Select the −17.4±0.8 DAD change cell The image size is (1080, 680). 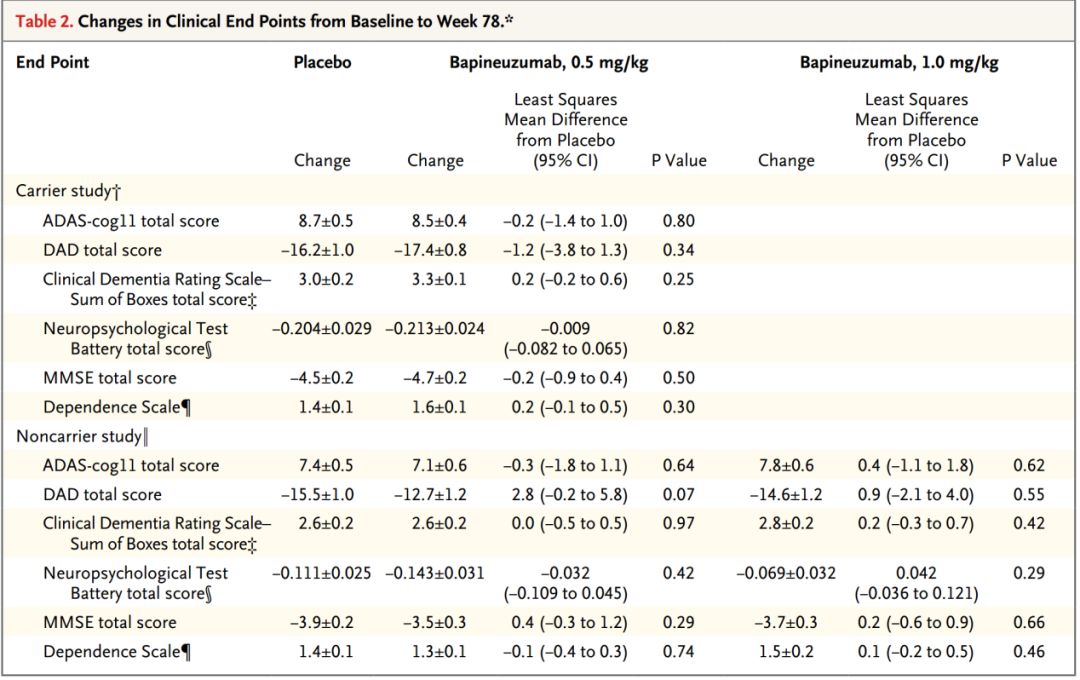435,250
